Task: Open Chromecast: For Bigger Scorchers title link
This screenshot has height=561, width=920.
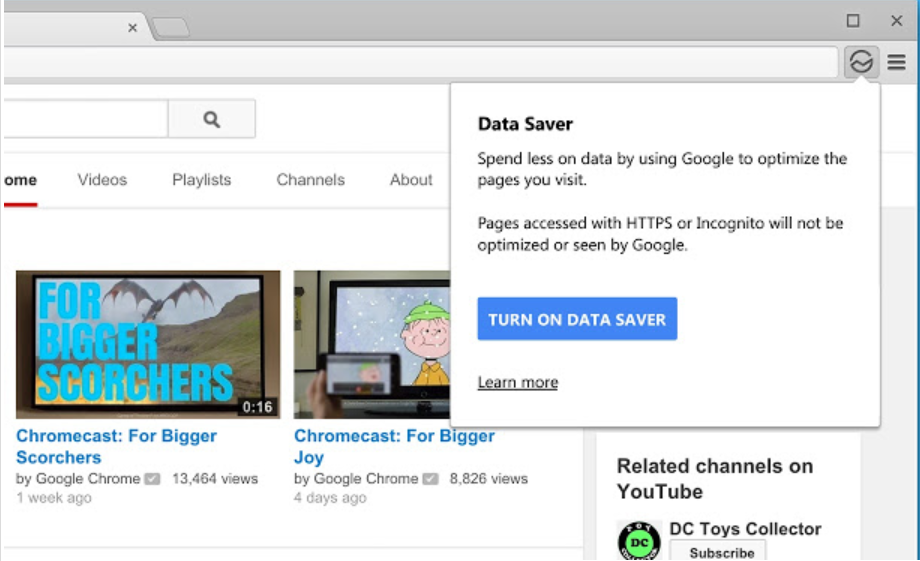Action: (116, 447)
